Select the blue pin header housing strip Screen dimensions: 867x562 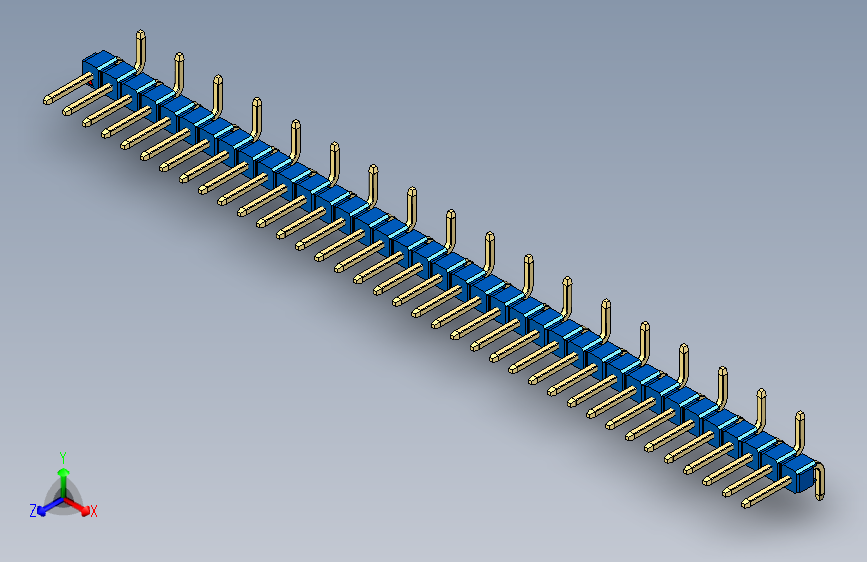pos(449,271)
